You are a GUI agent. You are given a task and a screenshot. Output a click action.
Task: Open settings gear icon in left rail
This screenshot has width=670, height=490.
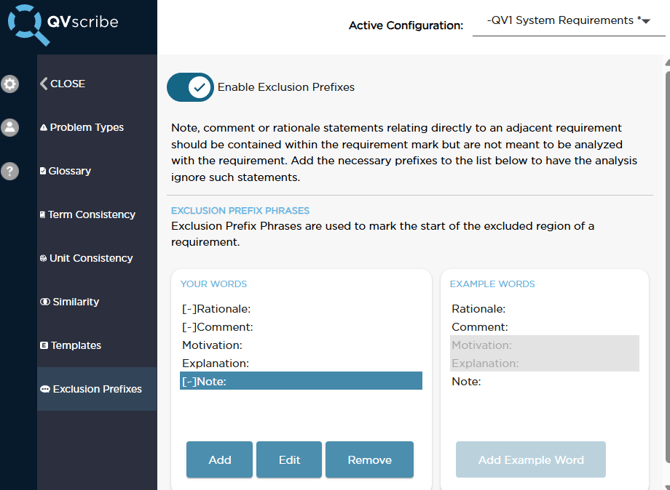pos(10,84)
